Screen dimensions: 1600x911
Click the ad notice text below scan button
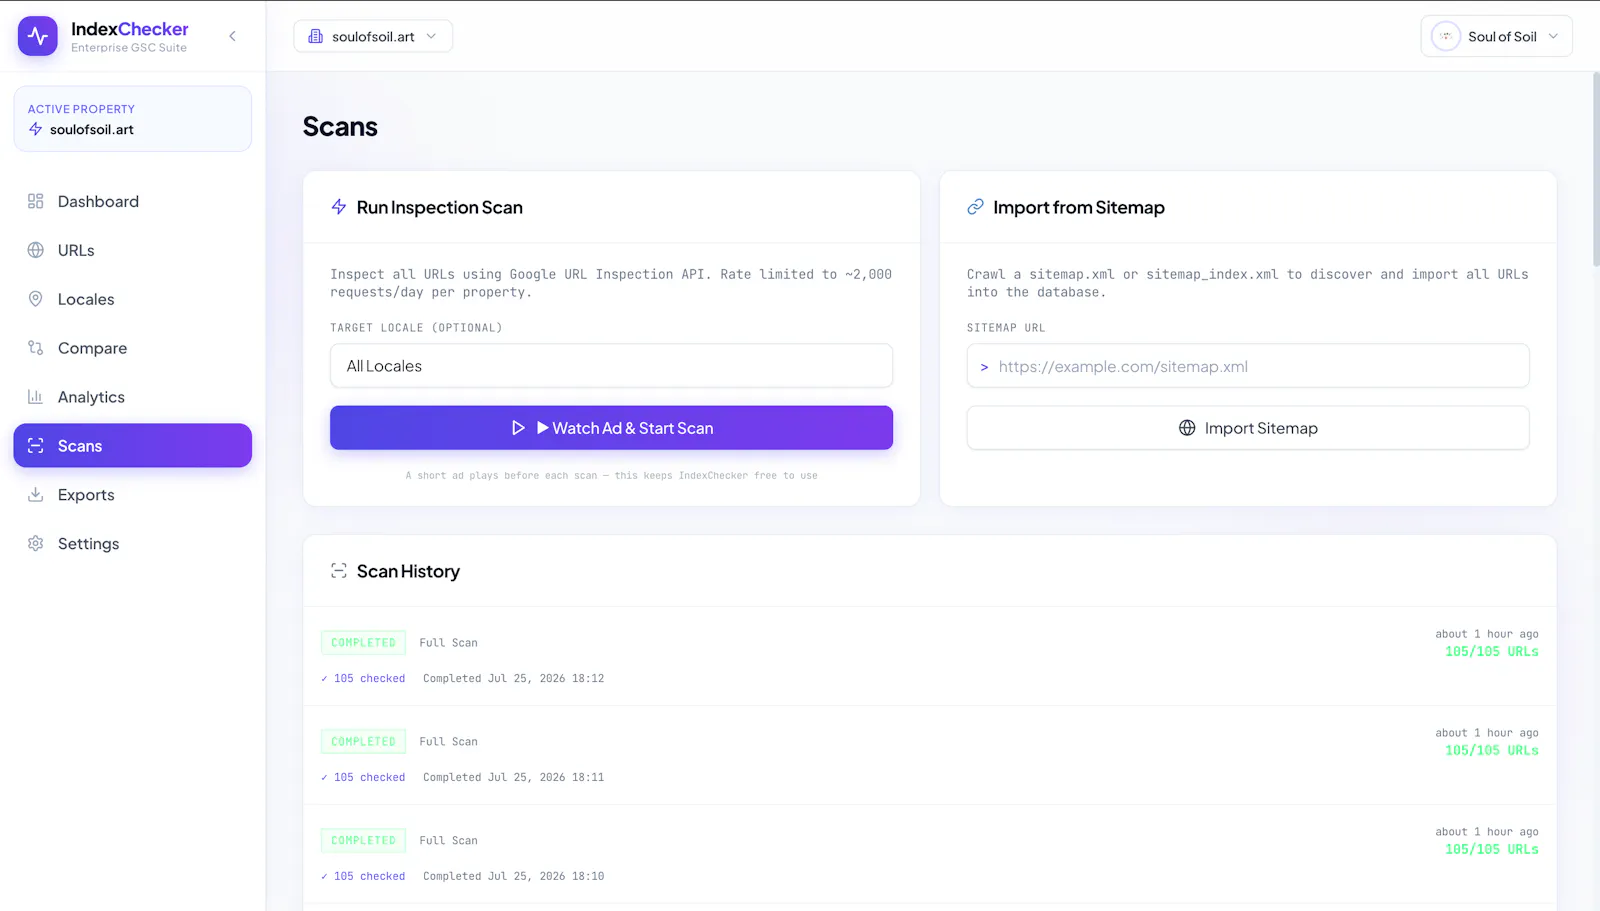coord(611,476)
